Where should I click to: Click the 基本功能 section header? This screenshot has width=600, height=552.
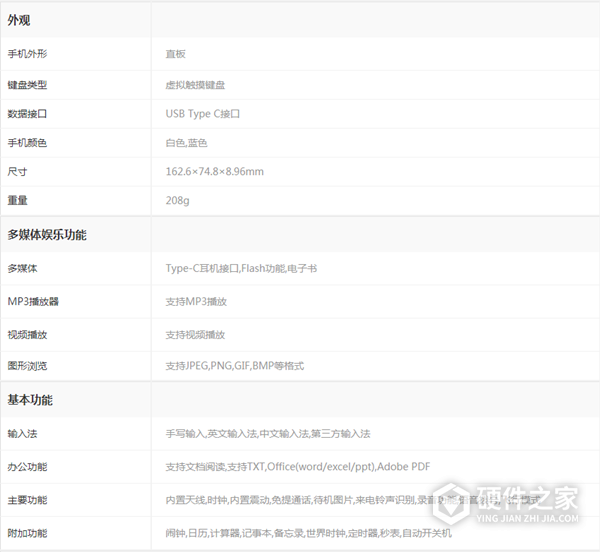tap(30, 400)
